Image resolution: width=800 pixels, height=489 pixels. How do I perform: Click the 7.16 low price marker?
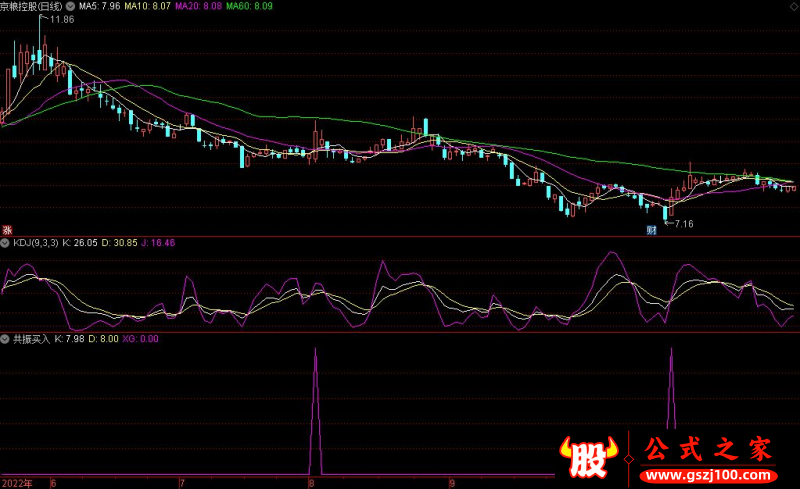tap(682, 223)
